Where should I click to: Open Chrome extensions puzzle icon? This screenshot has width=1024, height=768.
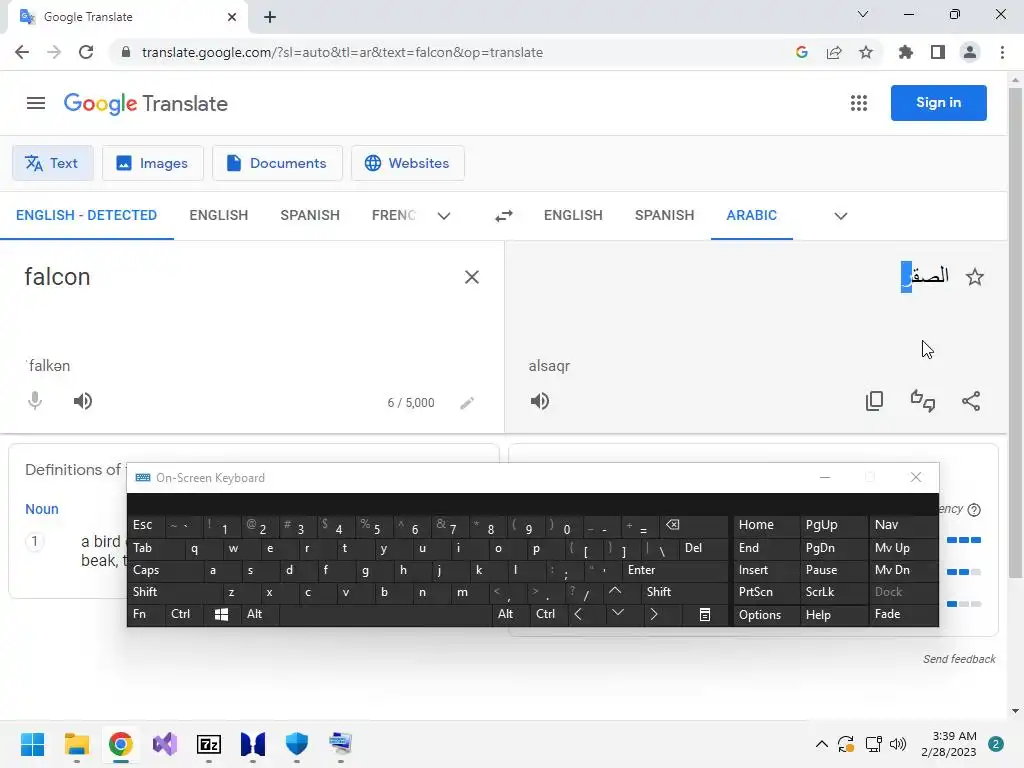906,52
